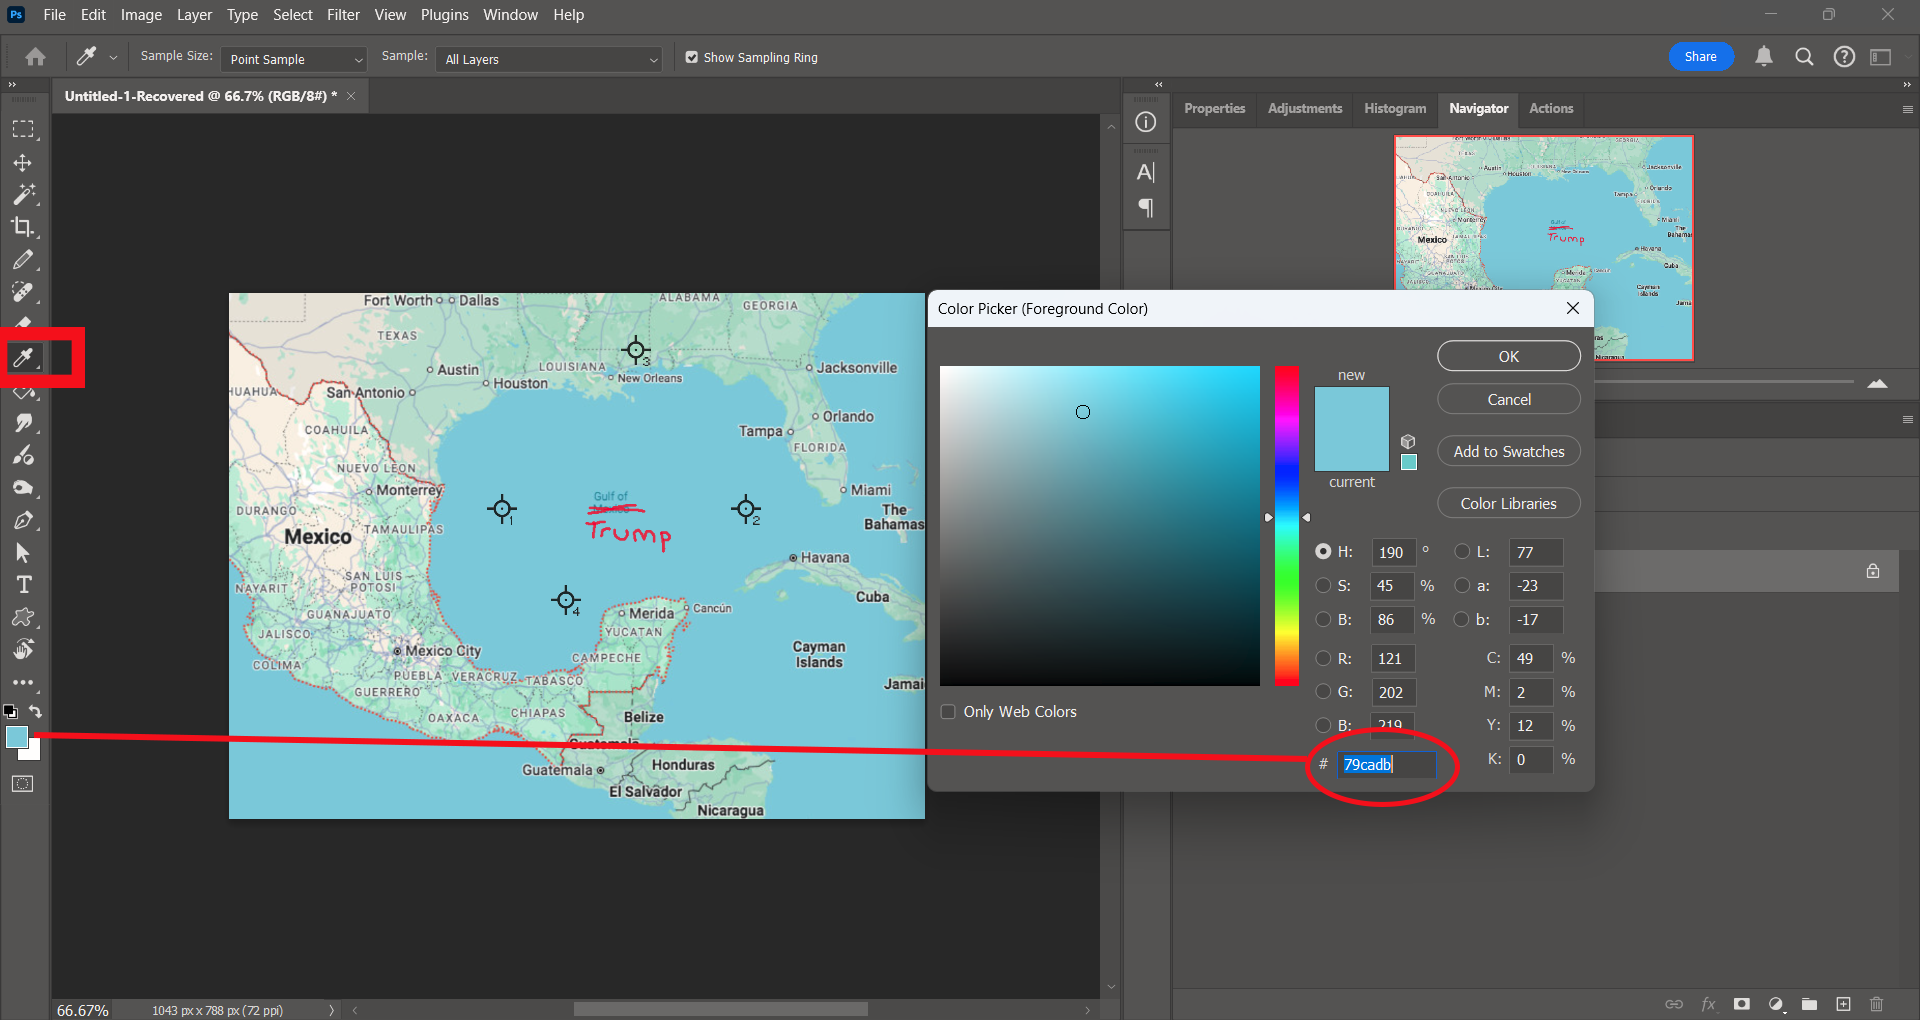Open the Sample All Layers dropdown
This screenshot has width=1920, height=1020.
coord(548,59)
